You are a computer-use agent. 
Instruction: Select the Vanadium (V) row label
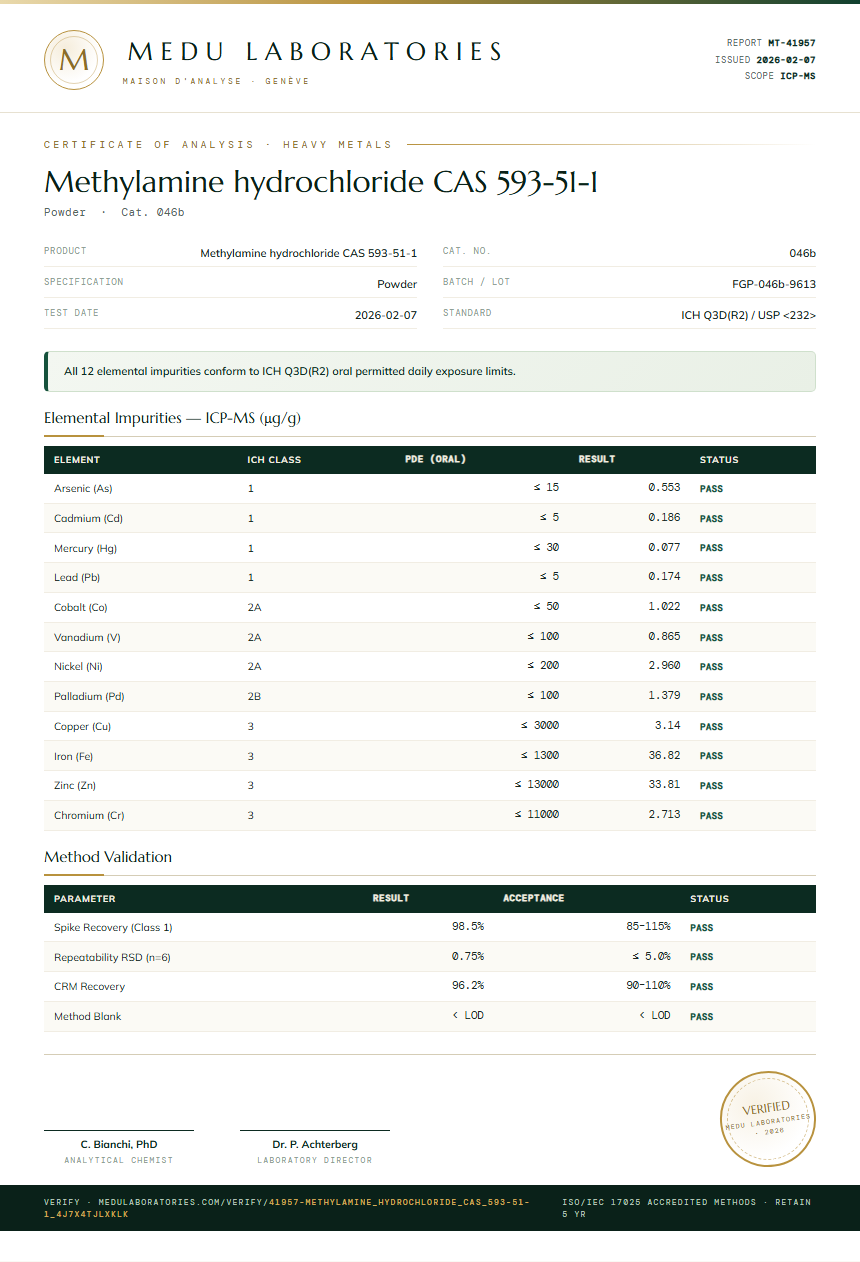tap(87, 637)
